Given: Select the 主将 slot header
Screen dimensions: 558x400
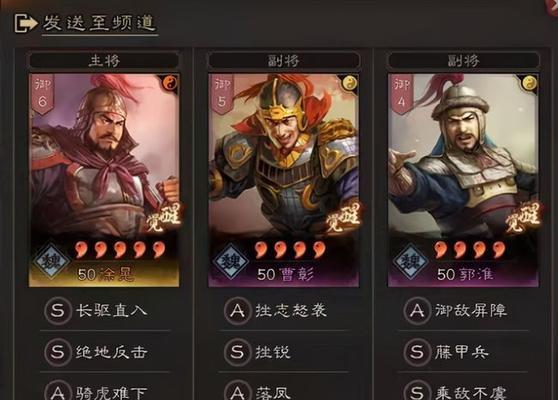Looking at the screenshot, I should (104, 60).
